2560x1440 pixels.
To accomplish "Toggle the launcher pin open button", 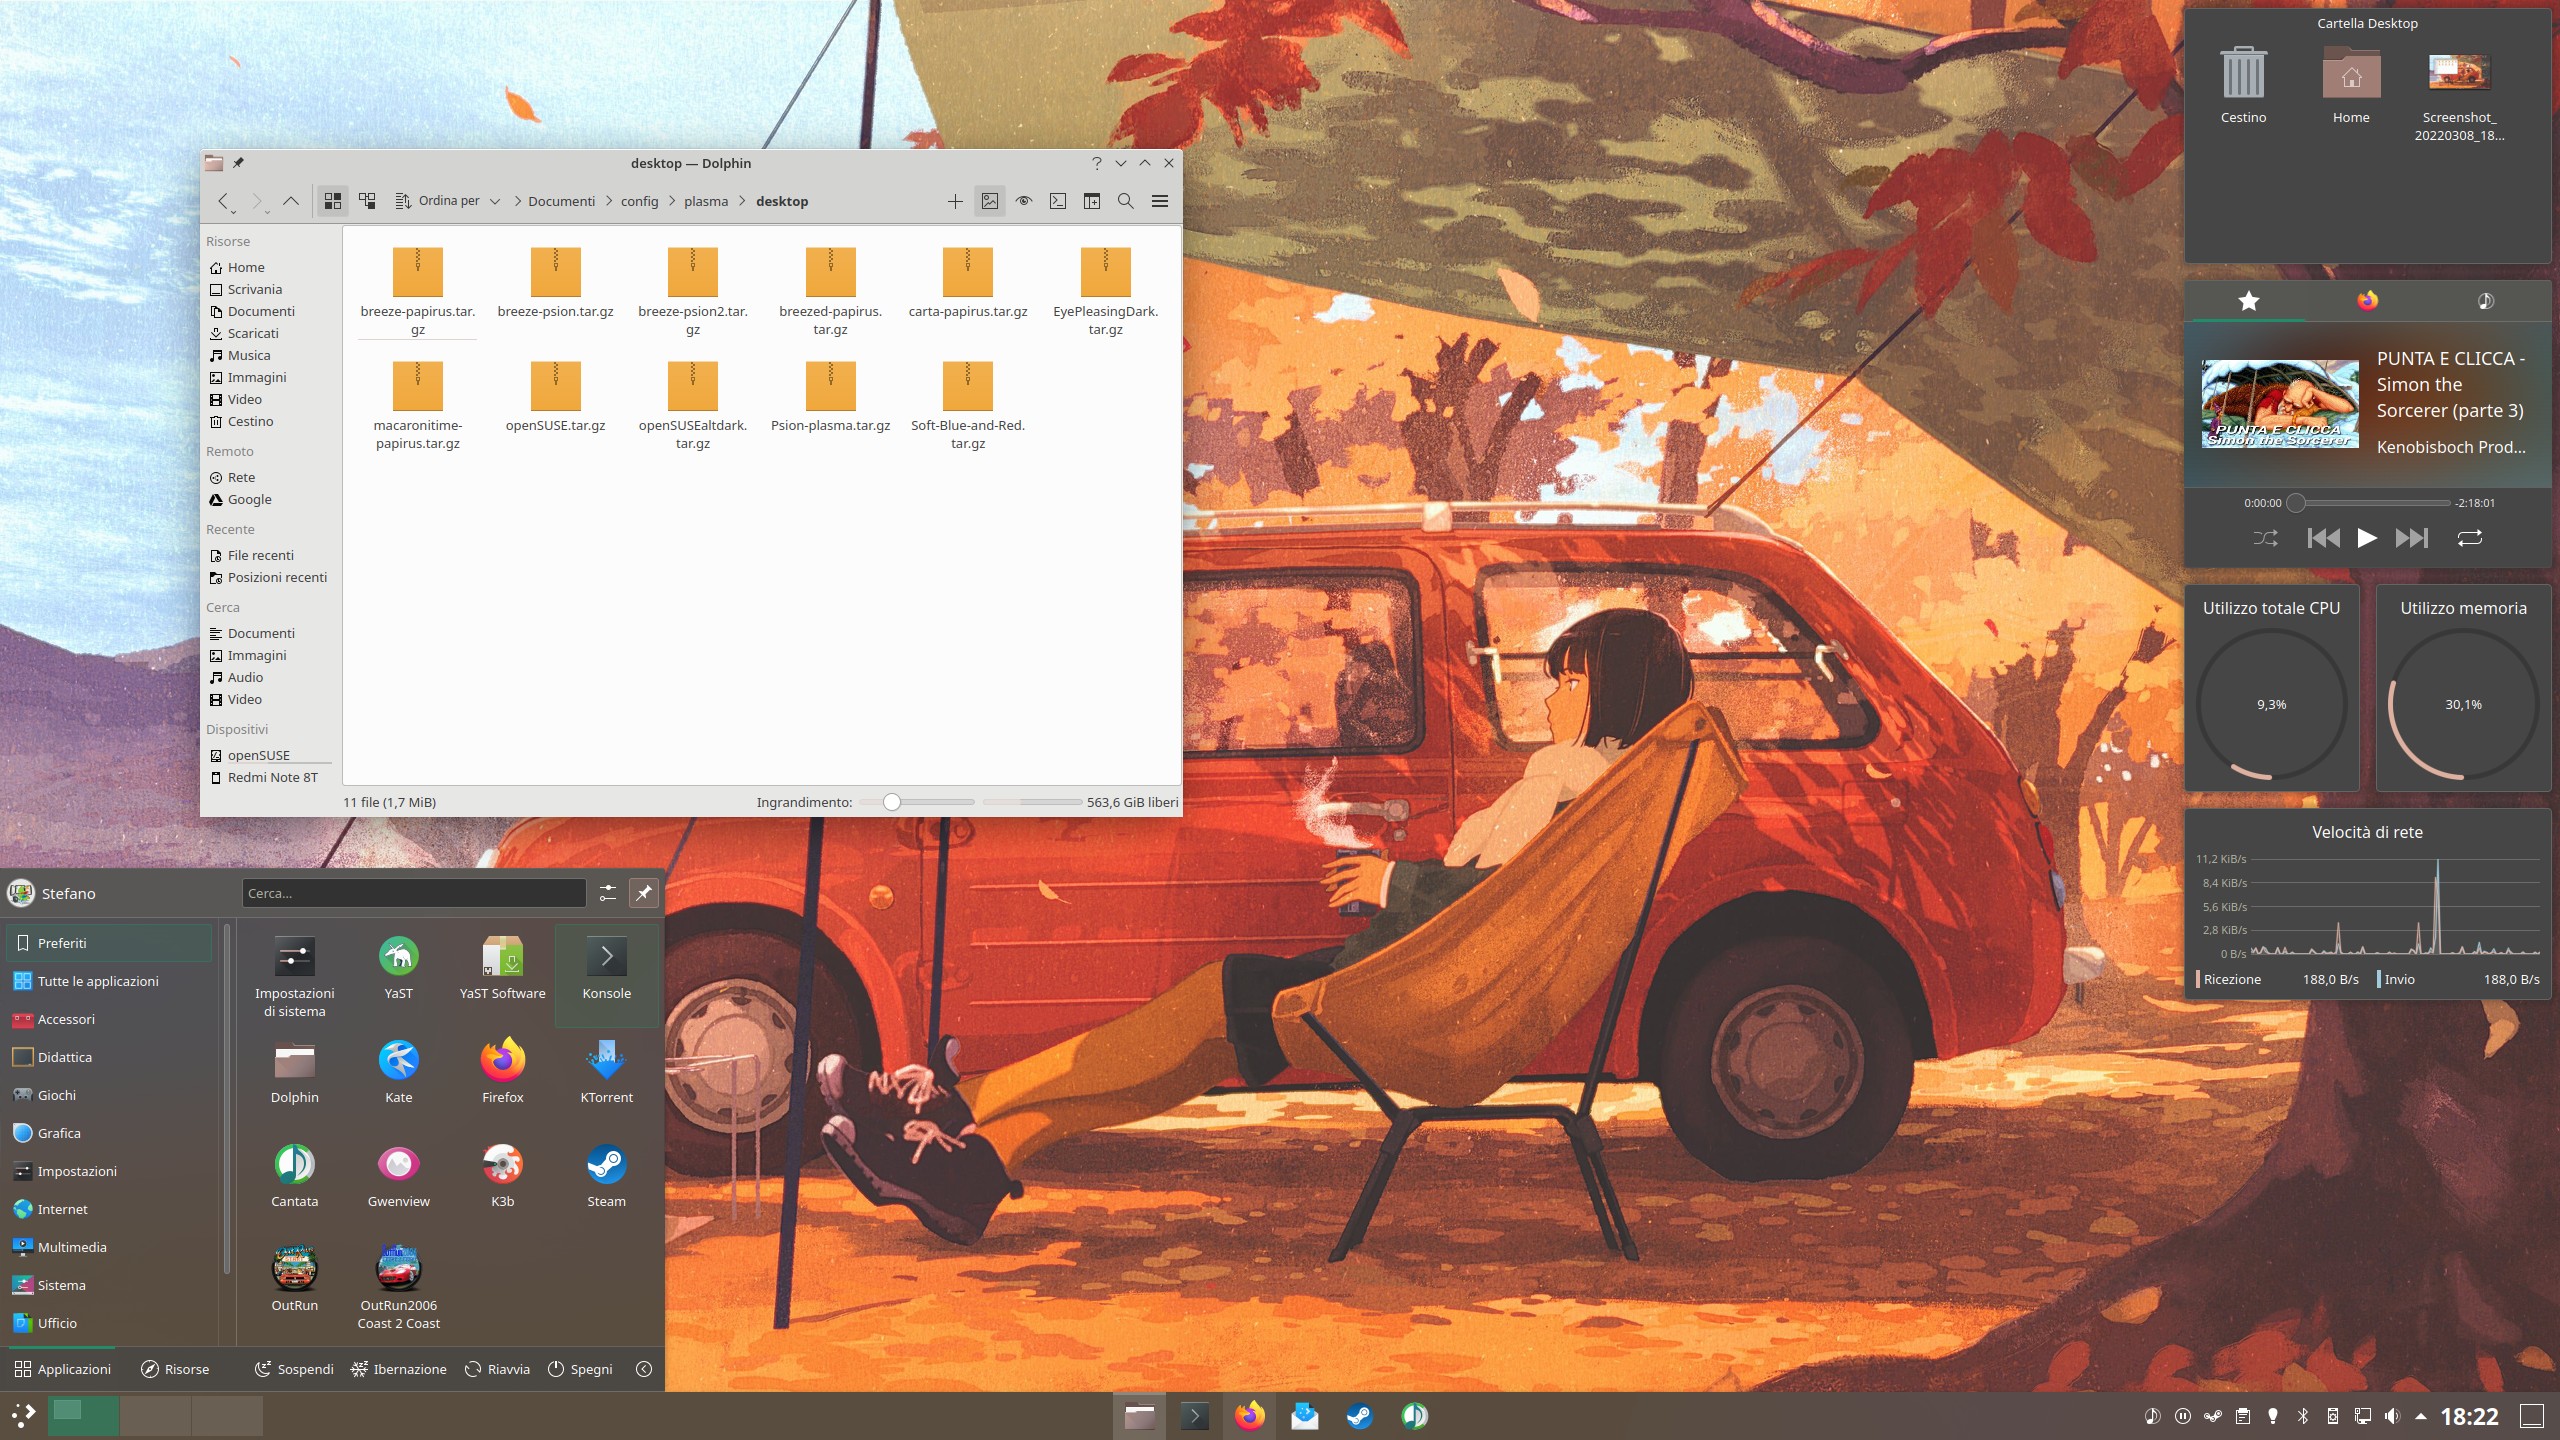I will tap(644, 893).
